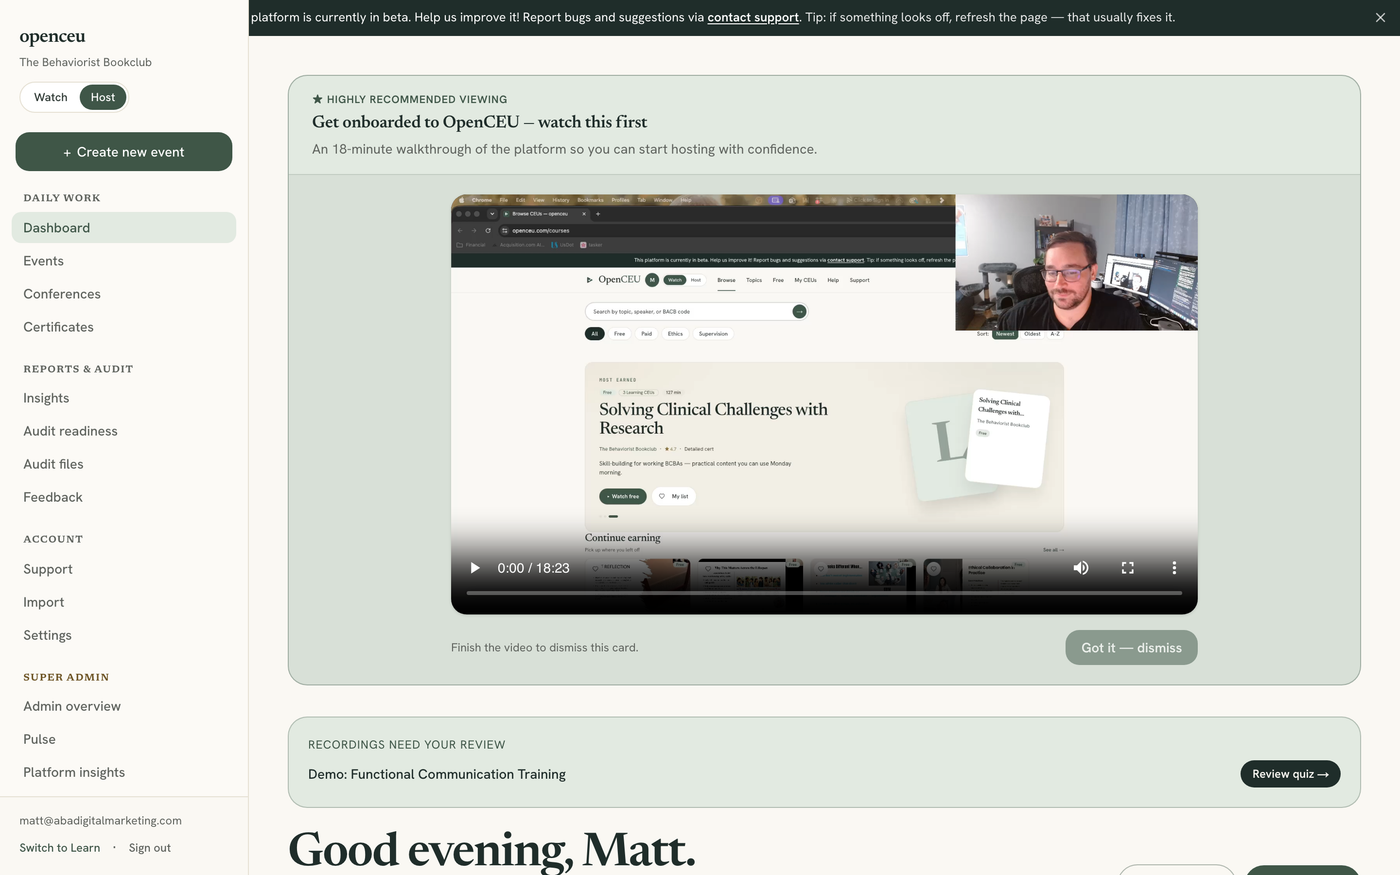The image size is (1400, 875).
Task: Open Conferences from the sidebar
Action: (124, 294)
